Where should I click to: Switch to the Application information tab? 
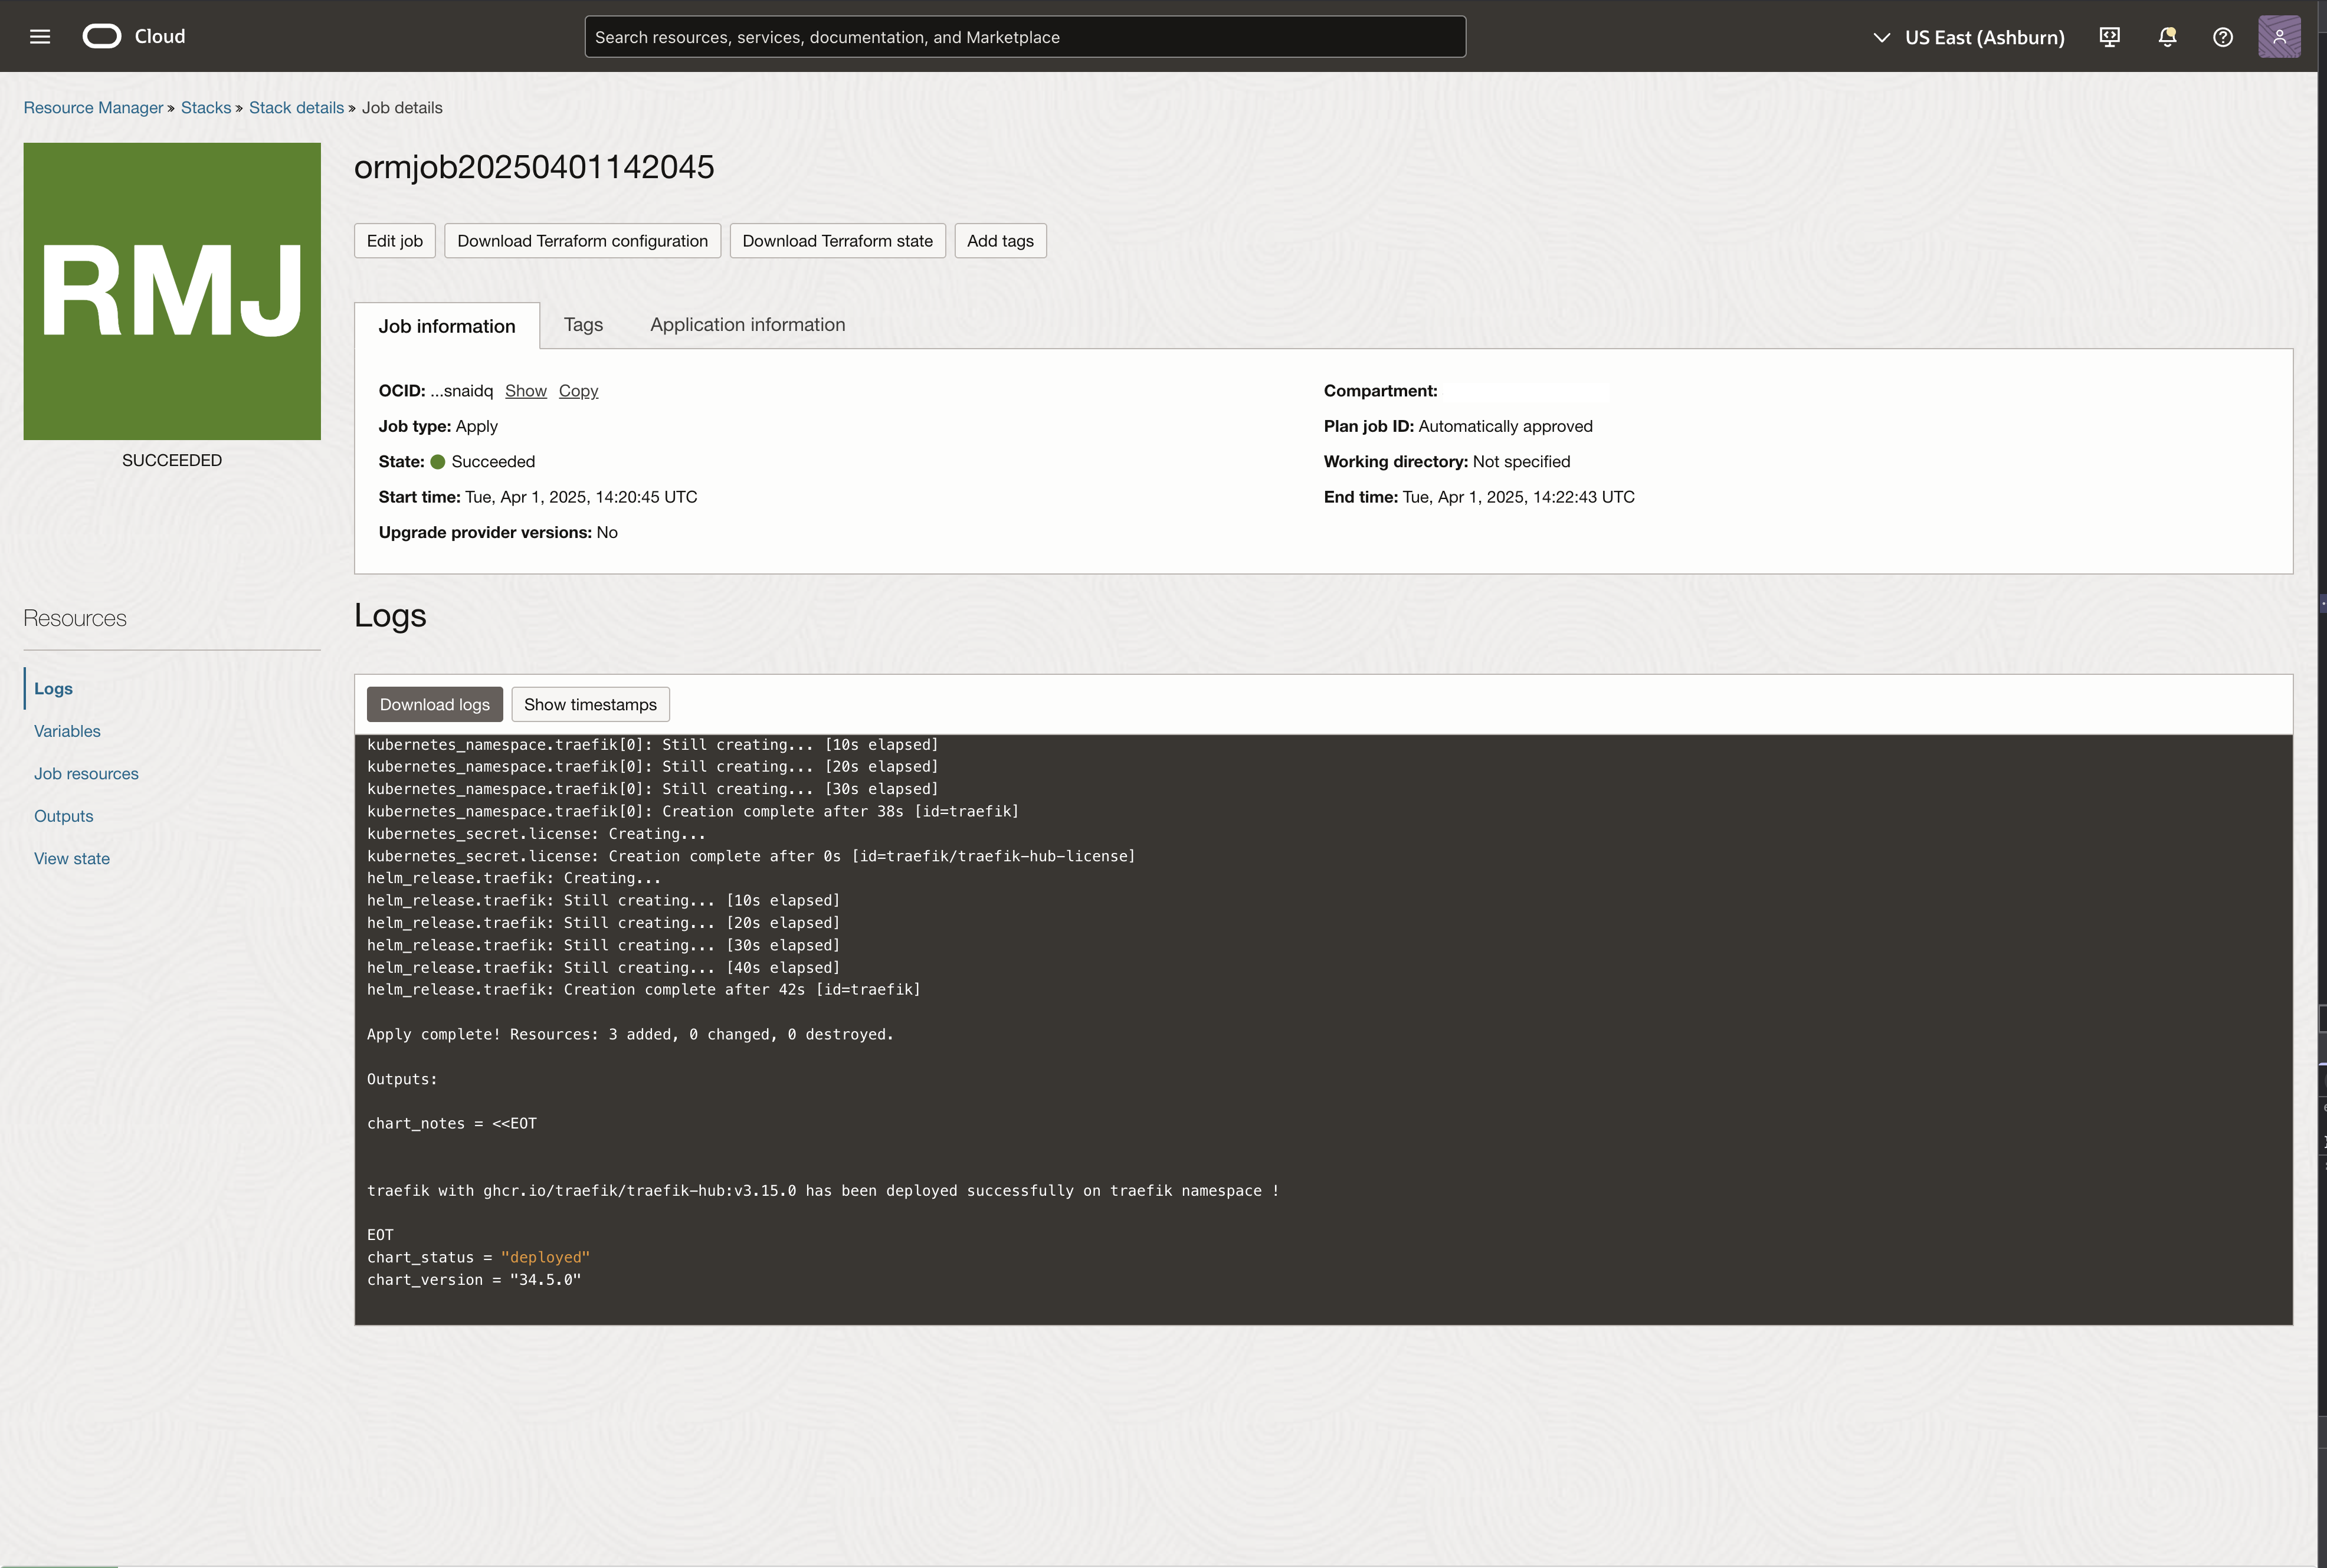(747, 325)
